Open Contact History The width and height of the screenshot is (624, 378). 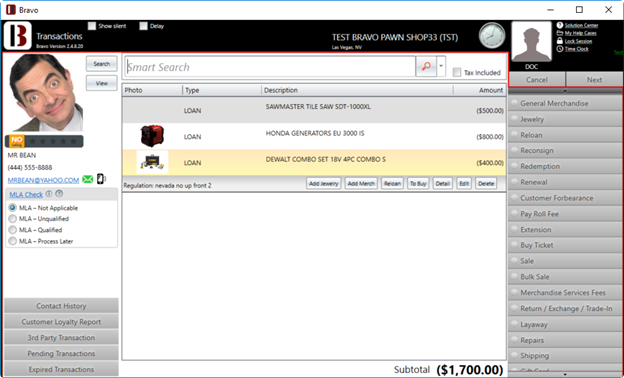[61, 306]
